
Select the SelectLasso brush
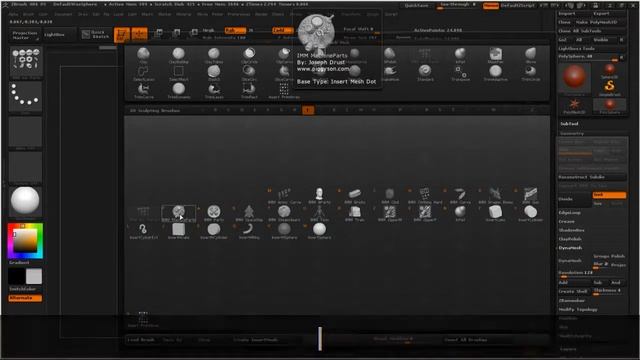[143, 73]
